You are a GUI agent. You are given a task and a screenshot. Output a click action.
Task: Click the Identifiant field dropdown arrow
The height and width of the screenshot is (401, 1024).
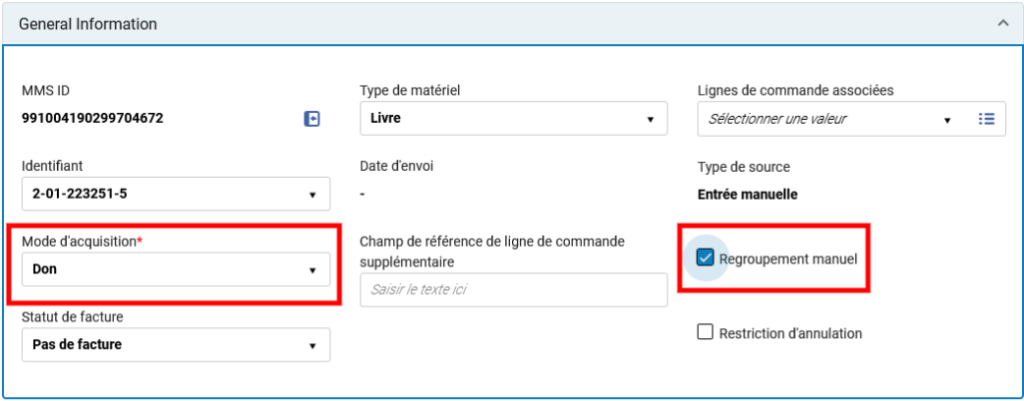pos(312,195)
